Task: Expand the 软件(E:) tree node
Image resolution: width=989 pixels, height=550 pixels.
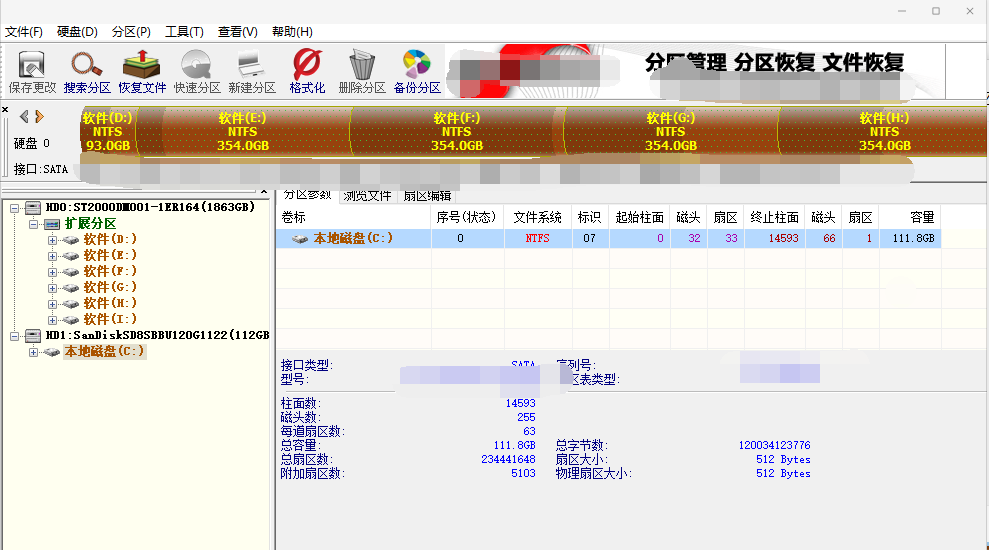Action: [52, 256]
